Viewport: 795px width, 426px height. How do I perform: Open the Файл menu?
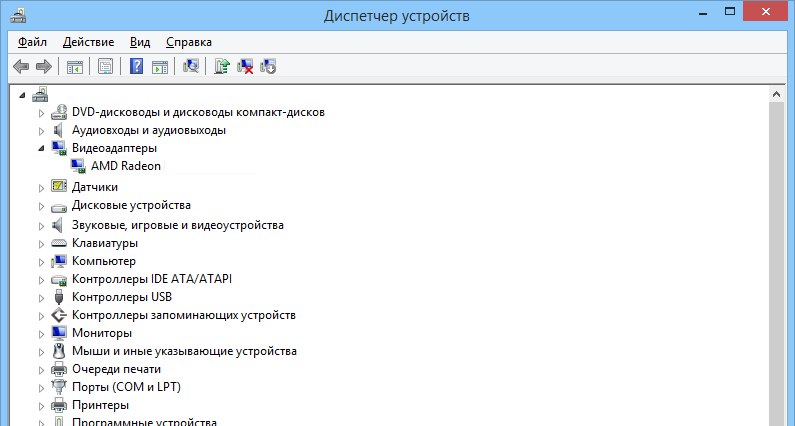[x=32, y=42]
